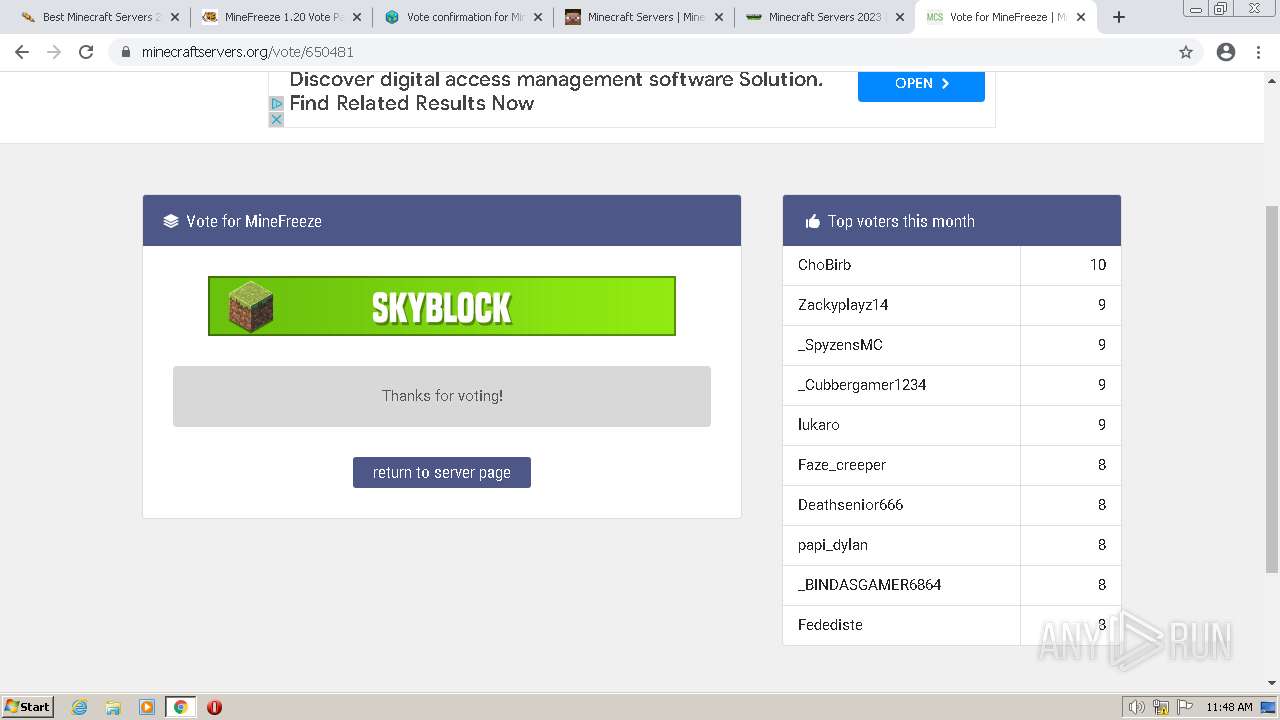Open the Chrome three-dot menu
The image size is (1280, 720).
coord(1259,52)
